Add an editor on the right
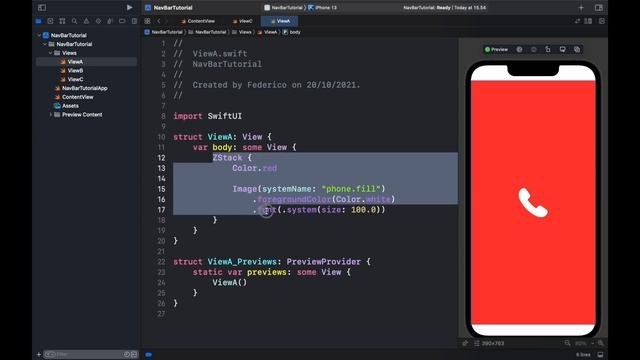Viewport: 640px width, 360px height. click(x=602, y=21)
